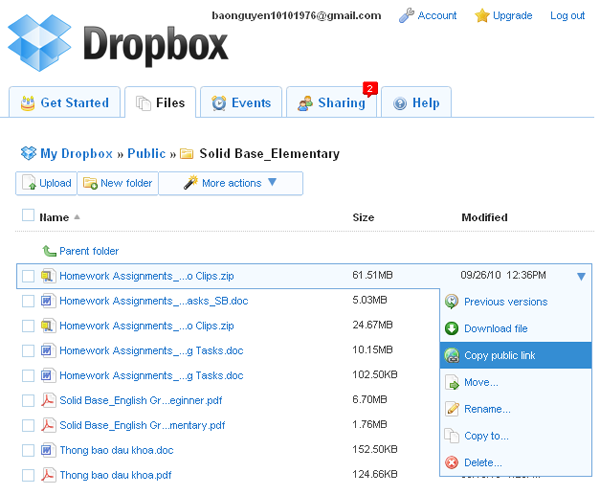Check the box for Solid Base mentary.pdf
Image resolution: width=600 pixels, height=495 pixels.
[x=28, y=425]
